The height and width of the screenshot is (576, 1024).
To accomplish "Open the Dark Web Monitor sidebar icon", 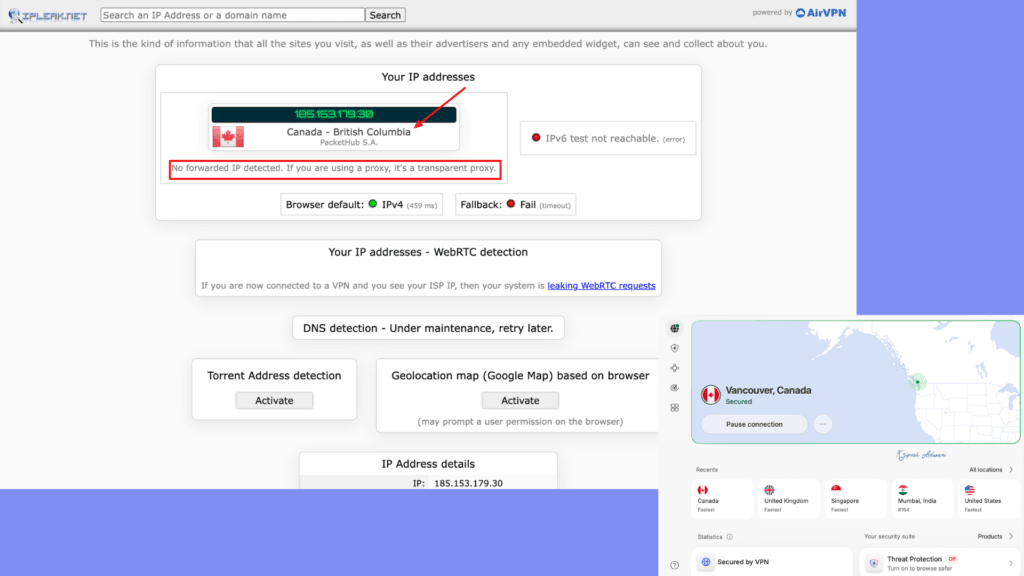I will [675, 388].
